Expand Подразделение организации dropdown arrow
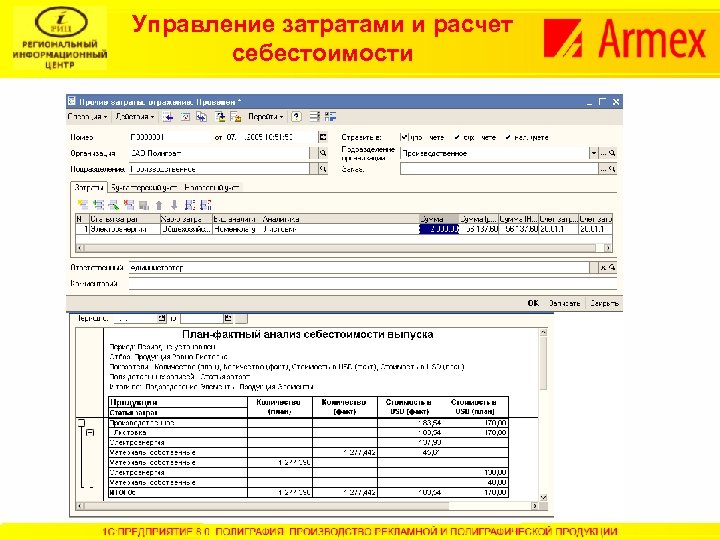 [594, 153]
